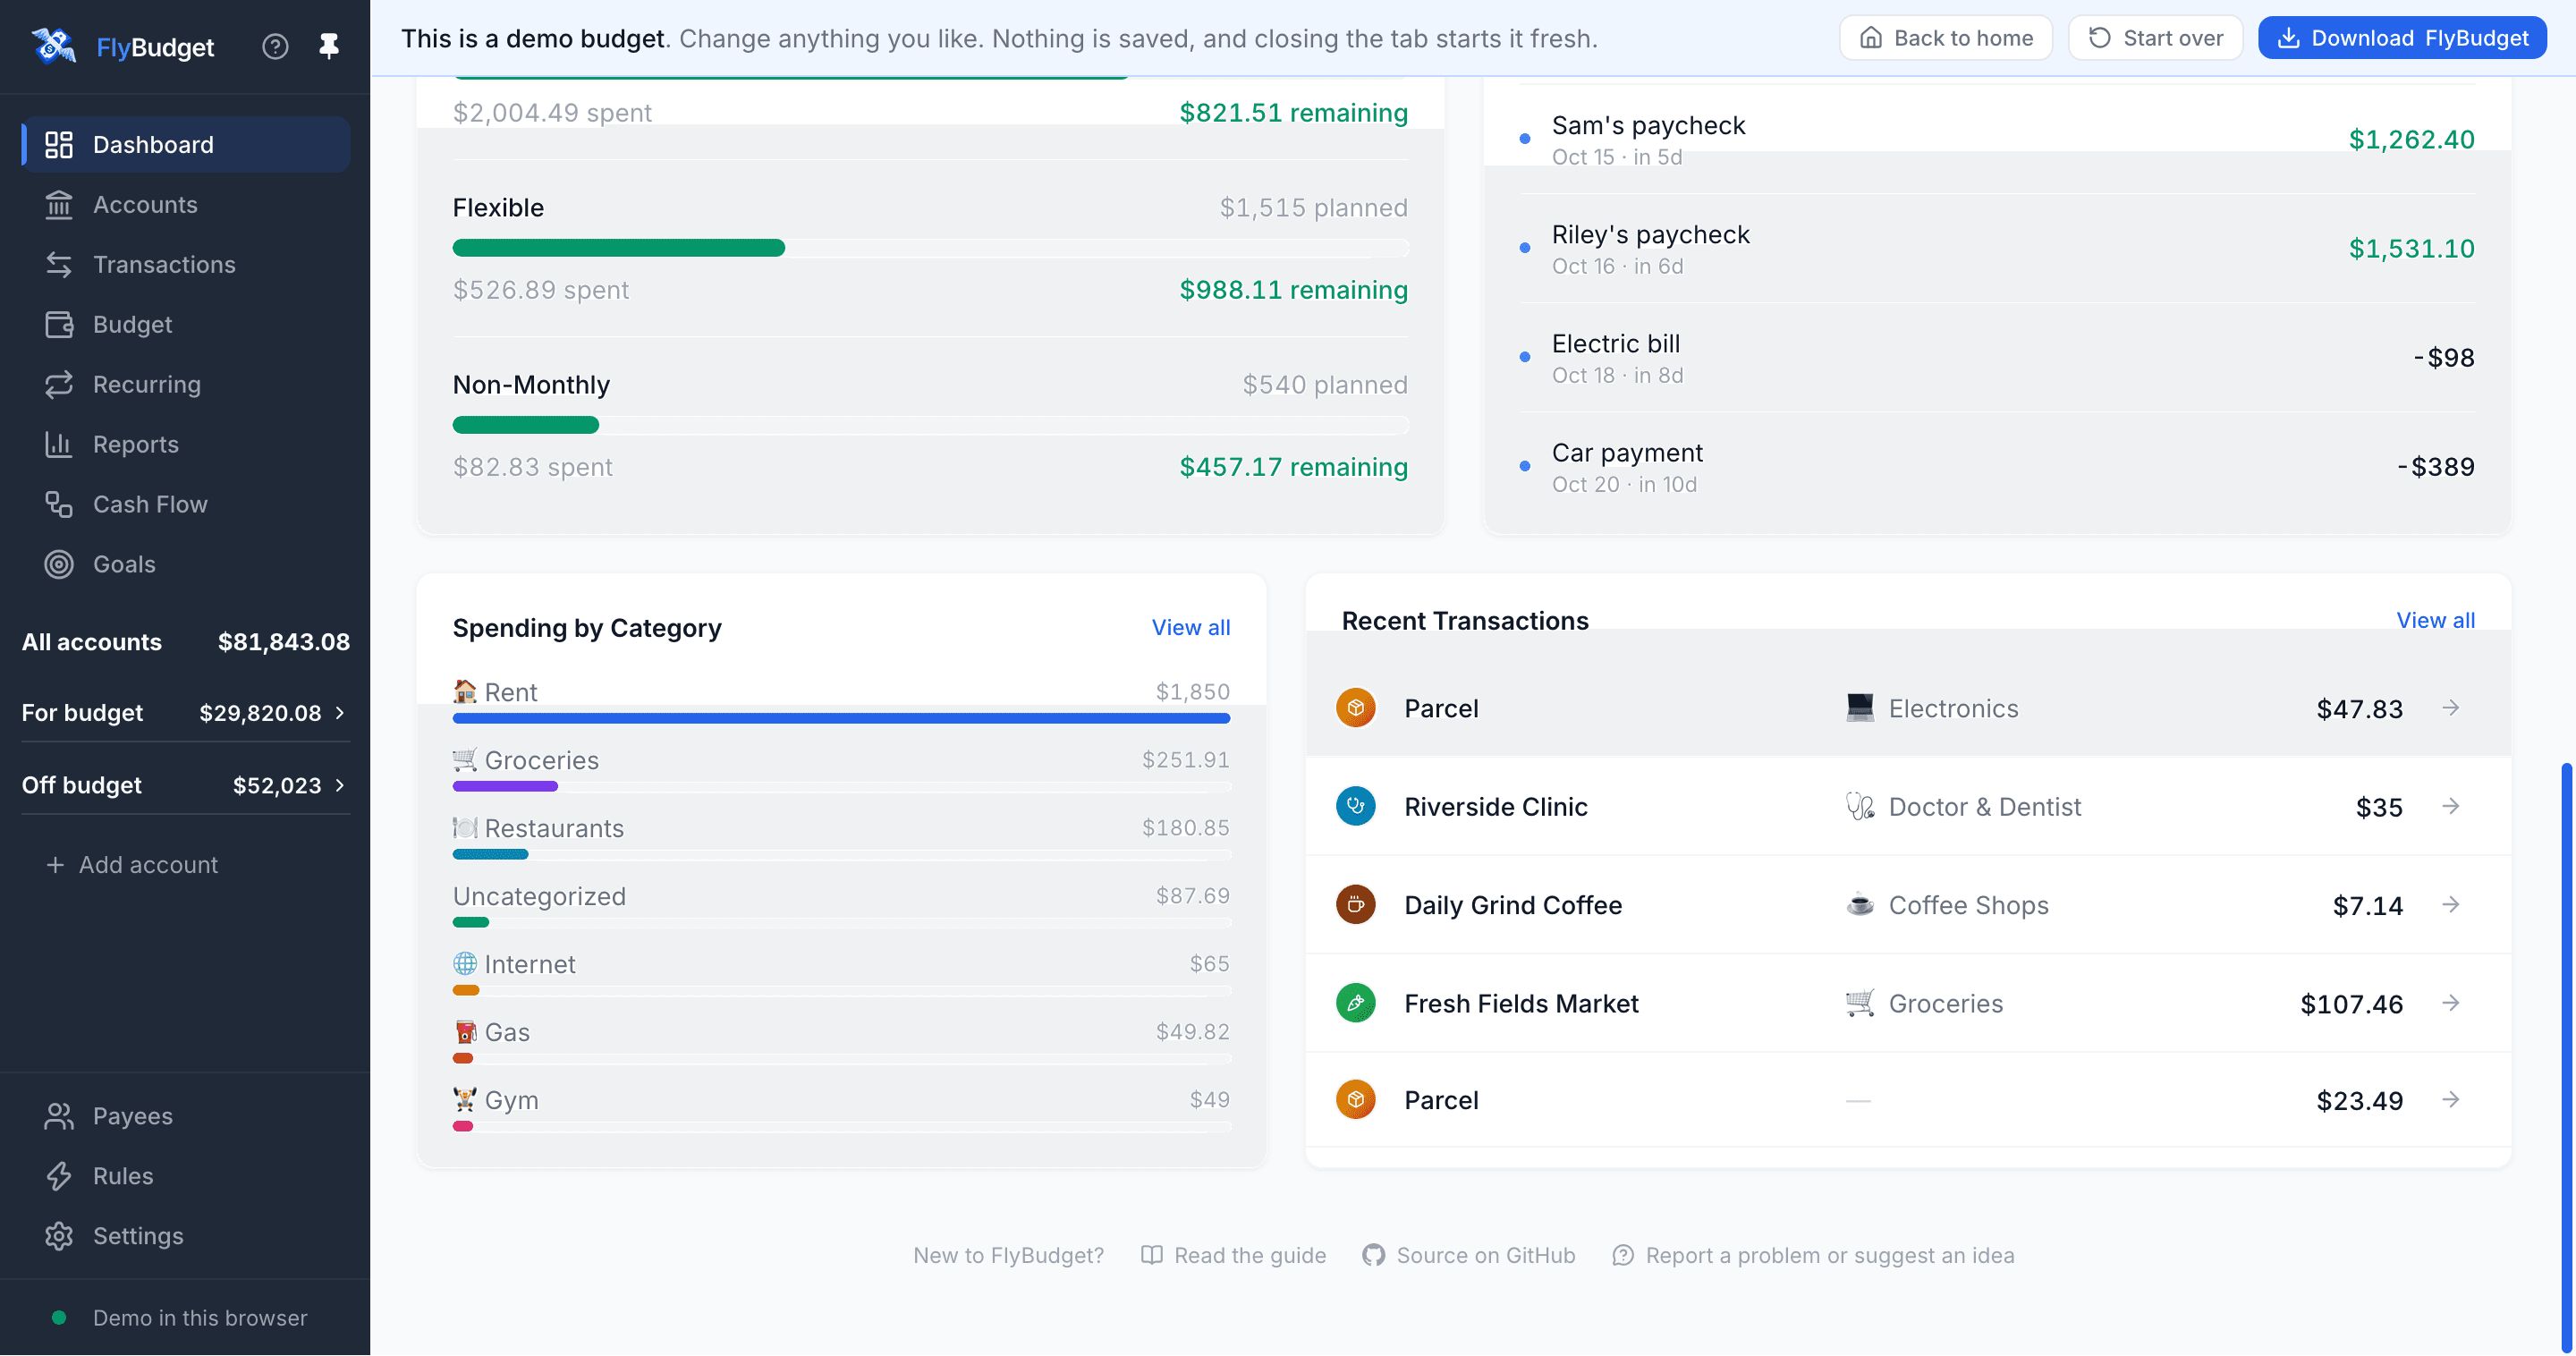Viewport: 2576px width, 1356px height.
Task: Click the Flexible budget progress bar
Action: click(930, 248)
